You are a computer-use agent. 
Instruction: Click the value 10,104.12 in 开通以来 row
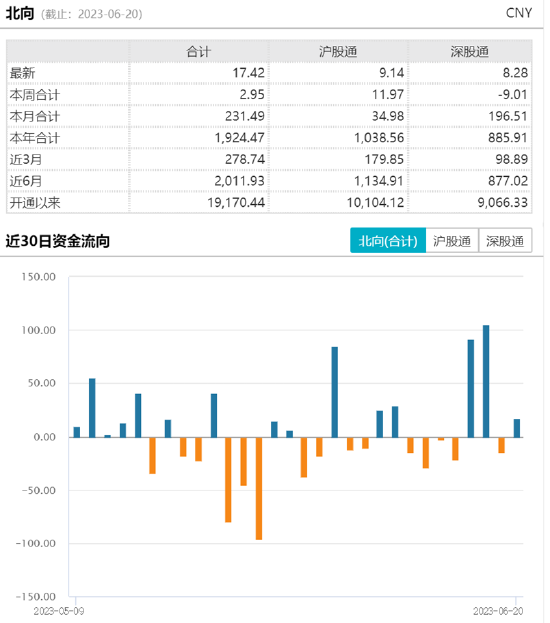[376, 203]
